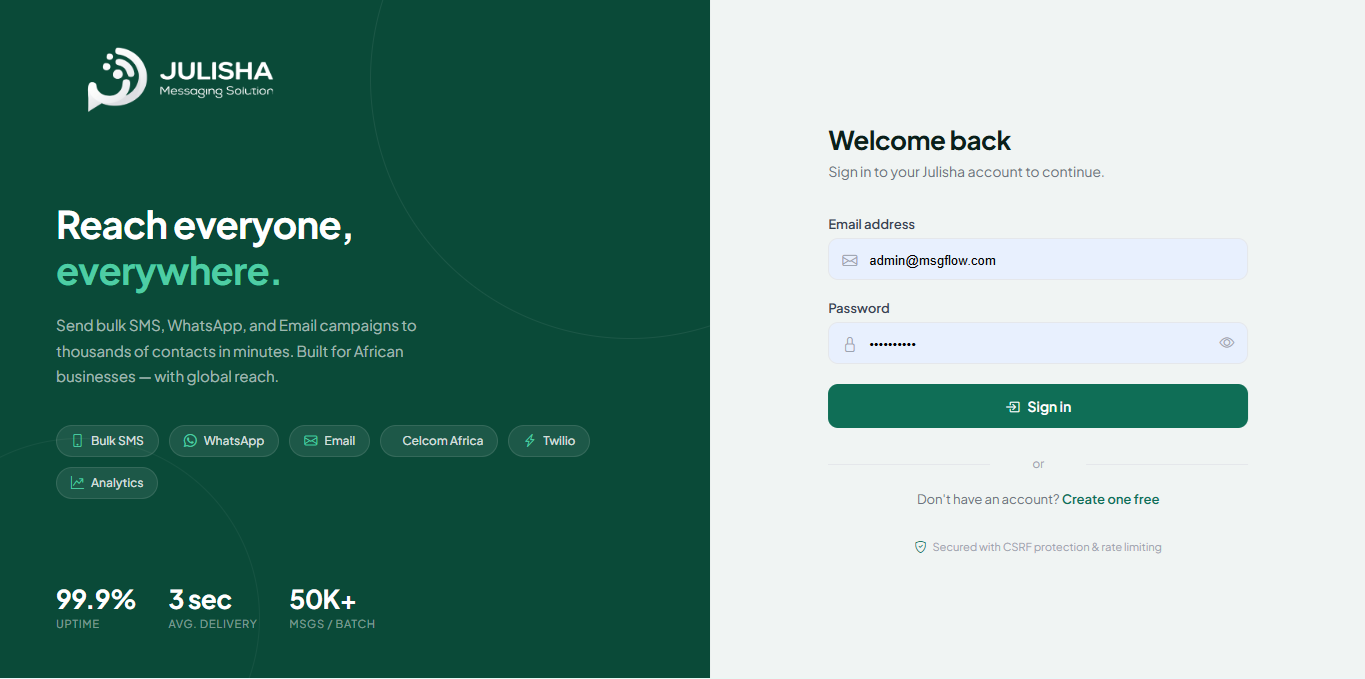Click the Password label

click(x=859, y=308)
